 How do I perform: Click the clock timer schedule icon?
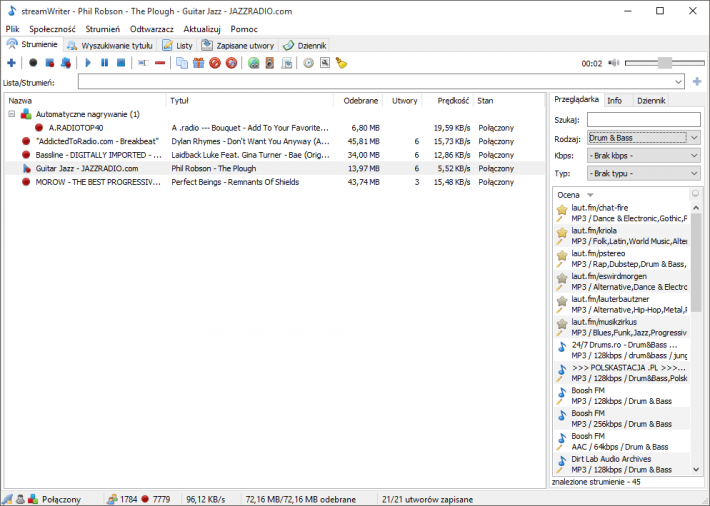tap(308, 63)
